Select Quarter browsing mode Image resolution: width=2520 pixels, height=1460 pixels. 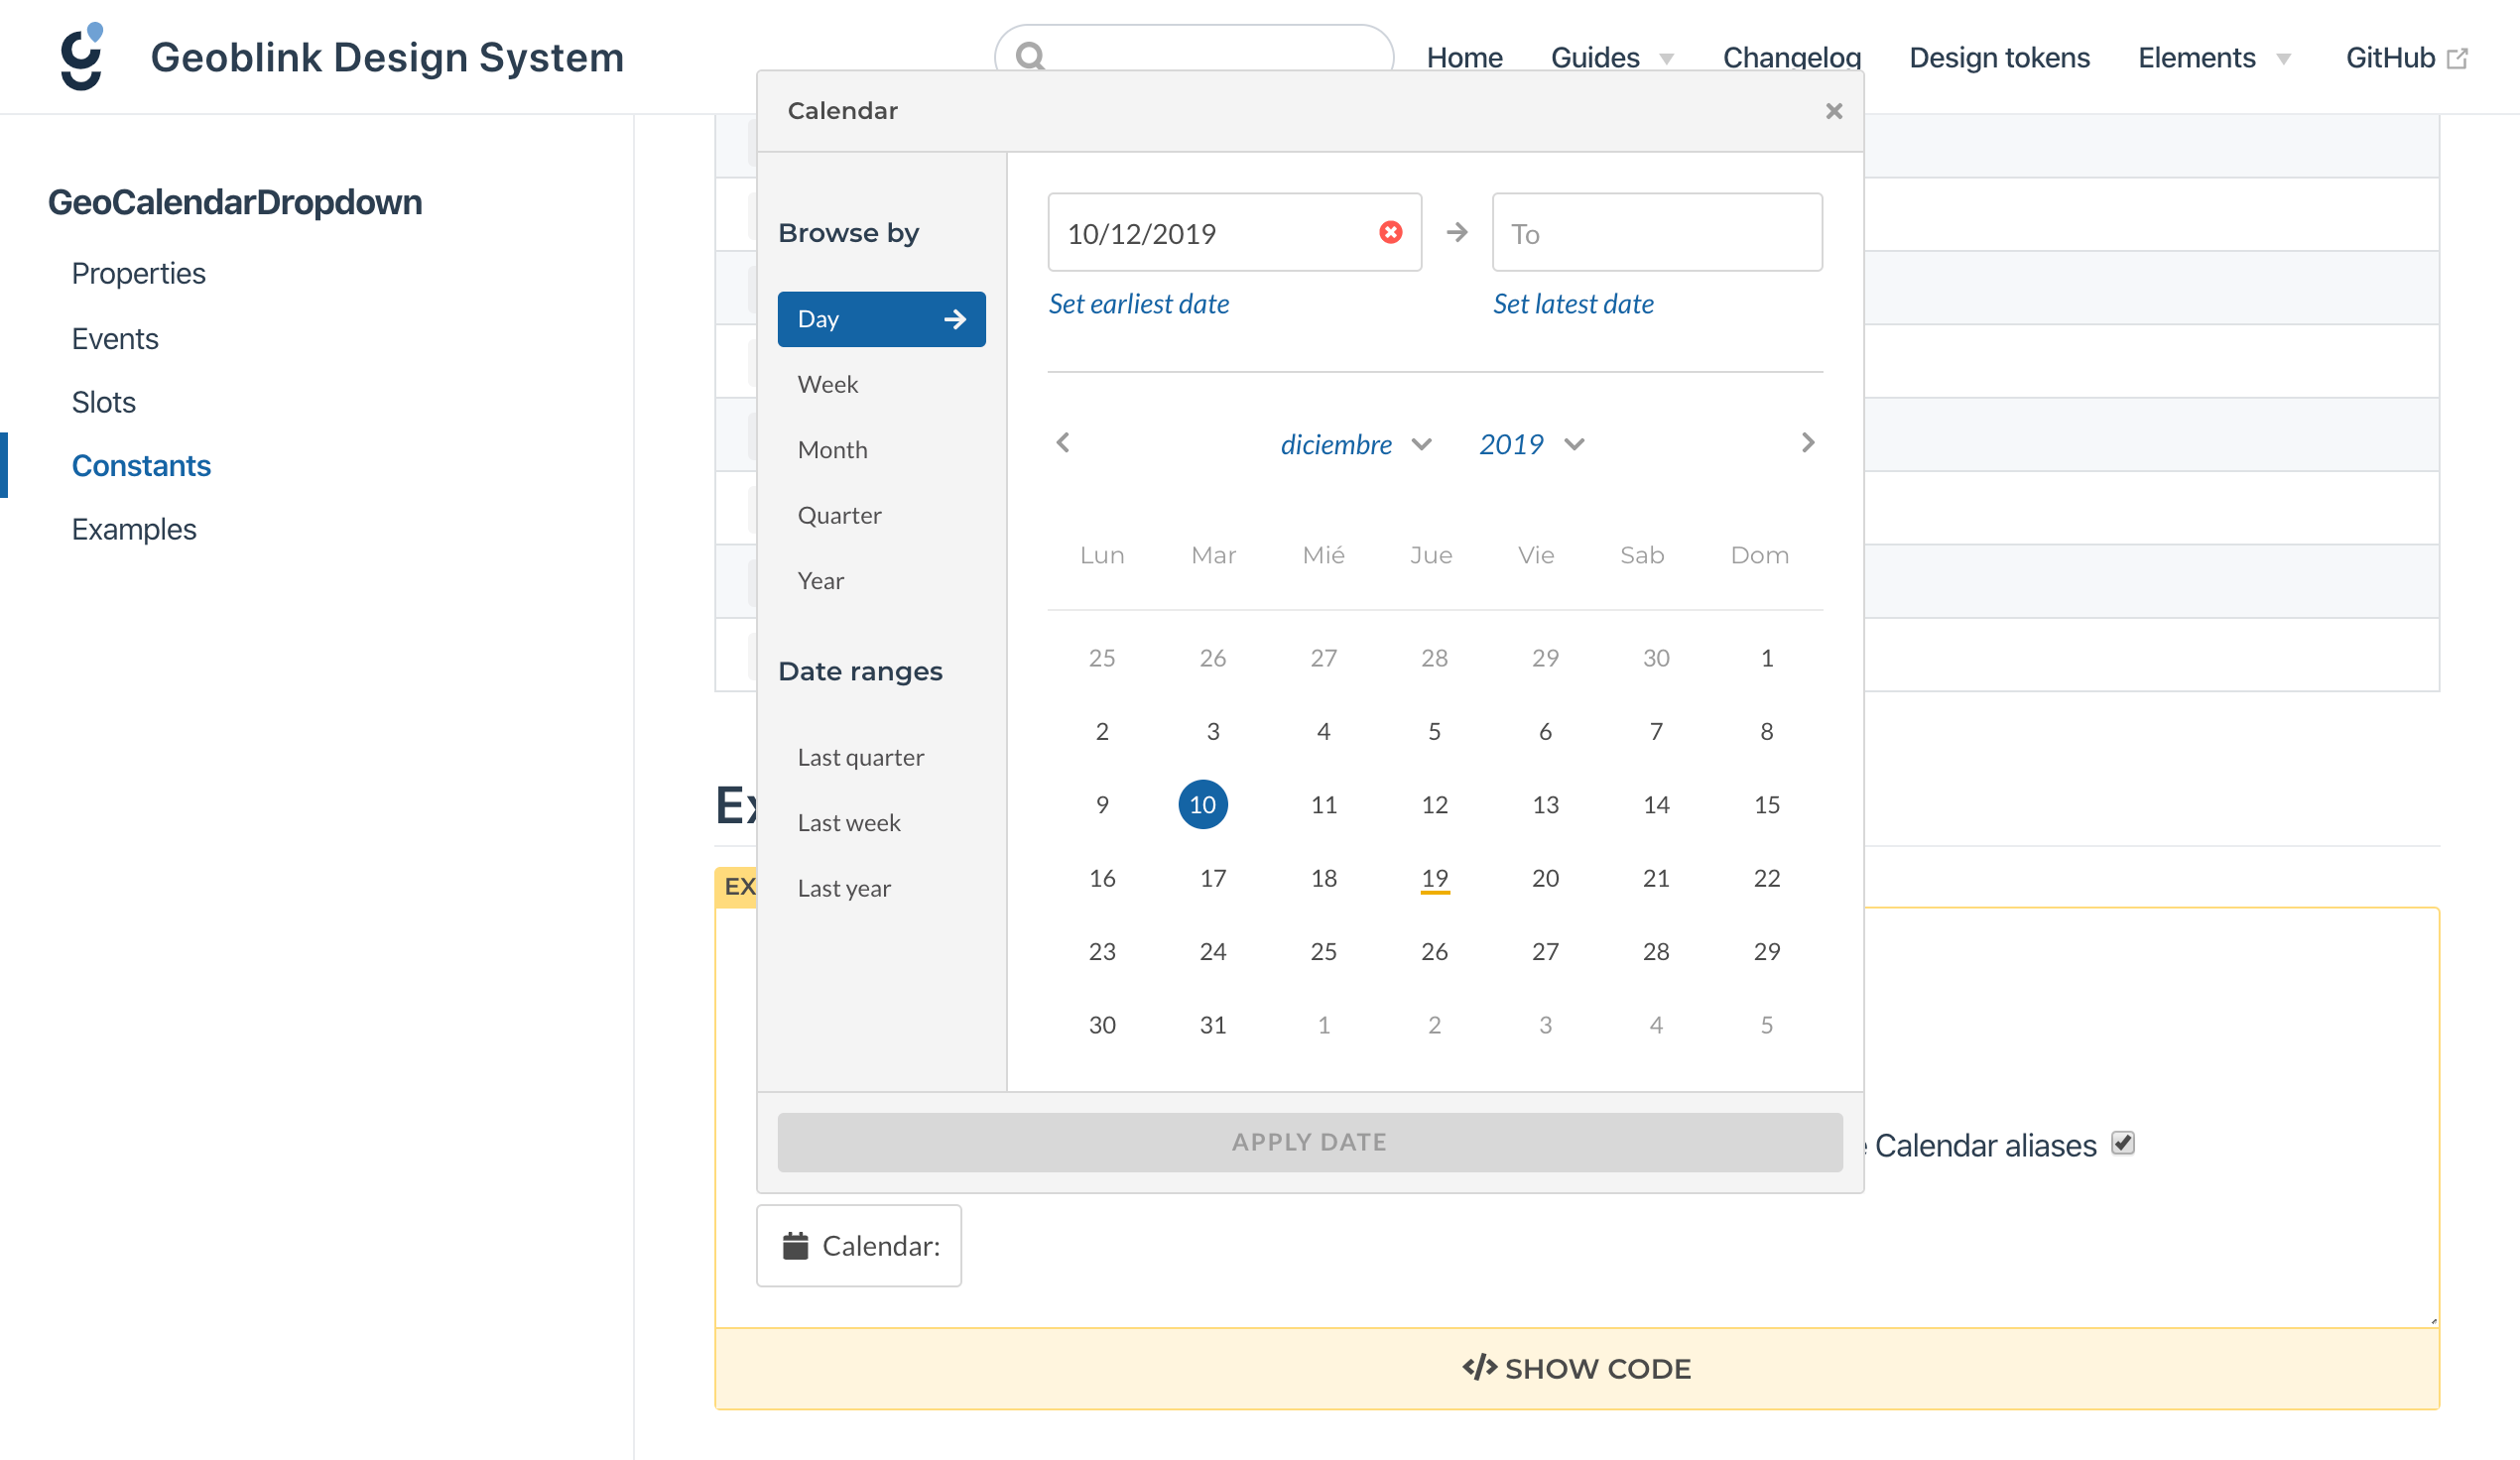tap(840, 515)
